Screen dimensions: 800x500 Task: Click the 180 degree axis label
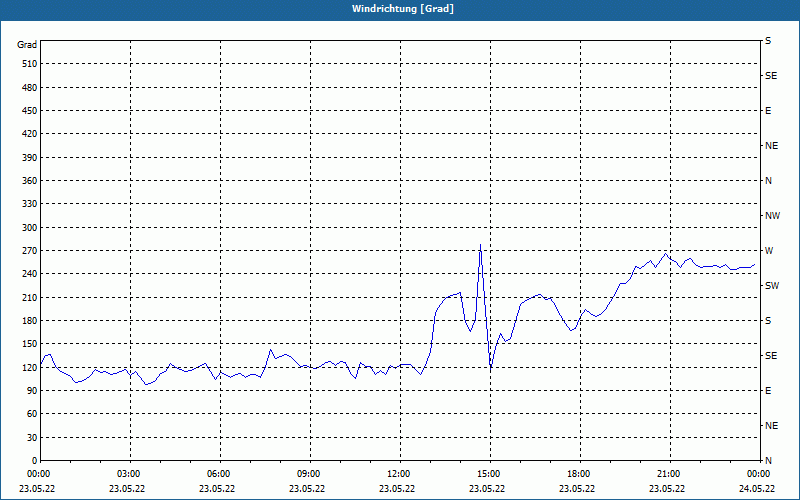click(29, 321)
